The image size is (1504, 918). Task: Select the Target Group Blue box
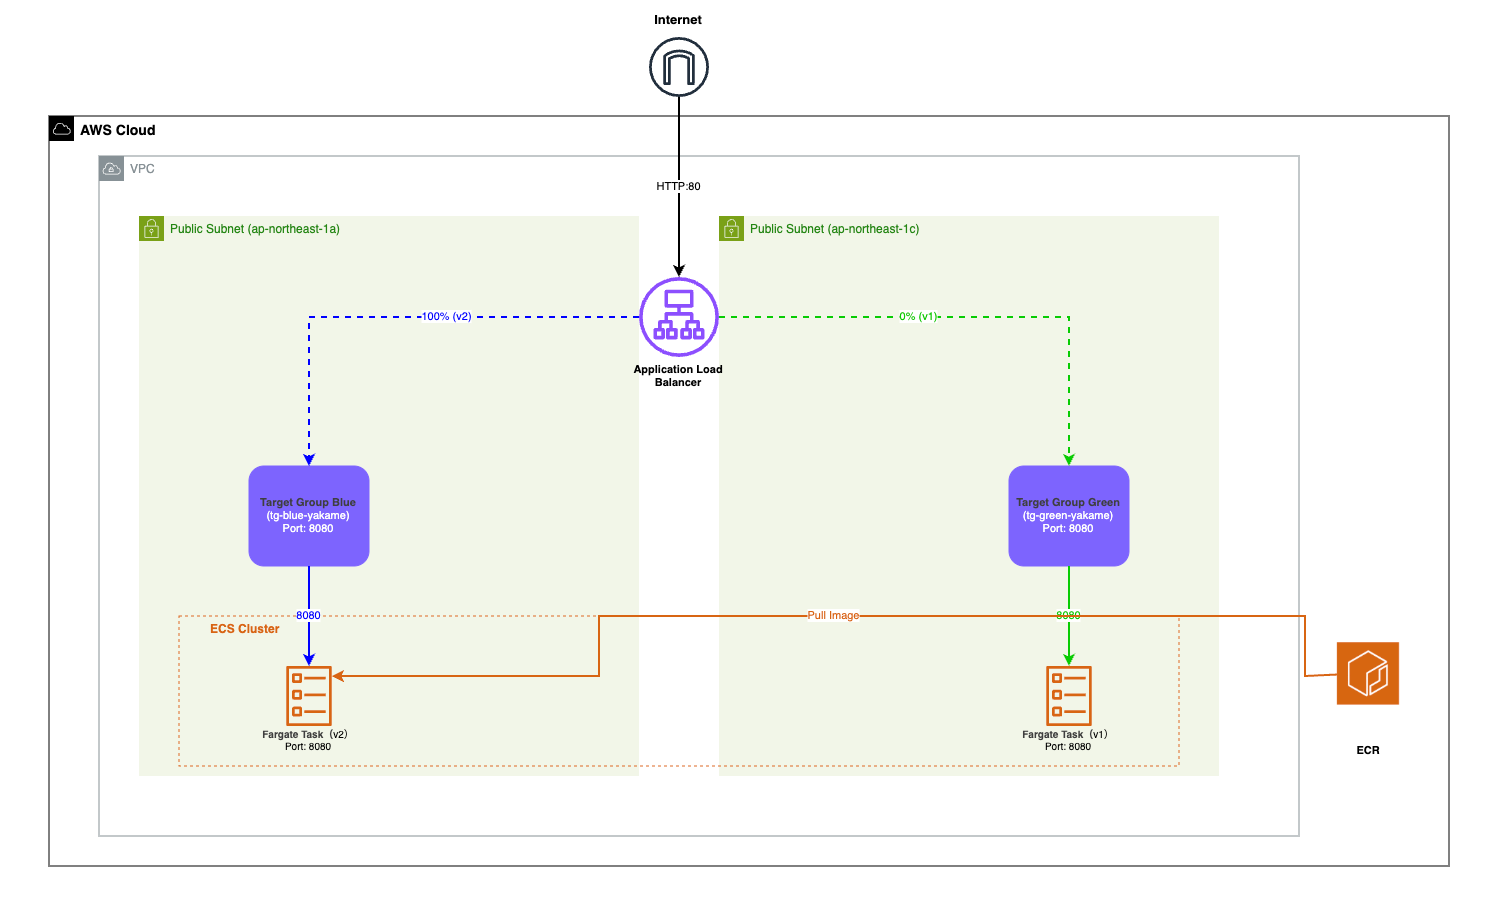(x=309, y=516)
